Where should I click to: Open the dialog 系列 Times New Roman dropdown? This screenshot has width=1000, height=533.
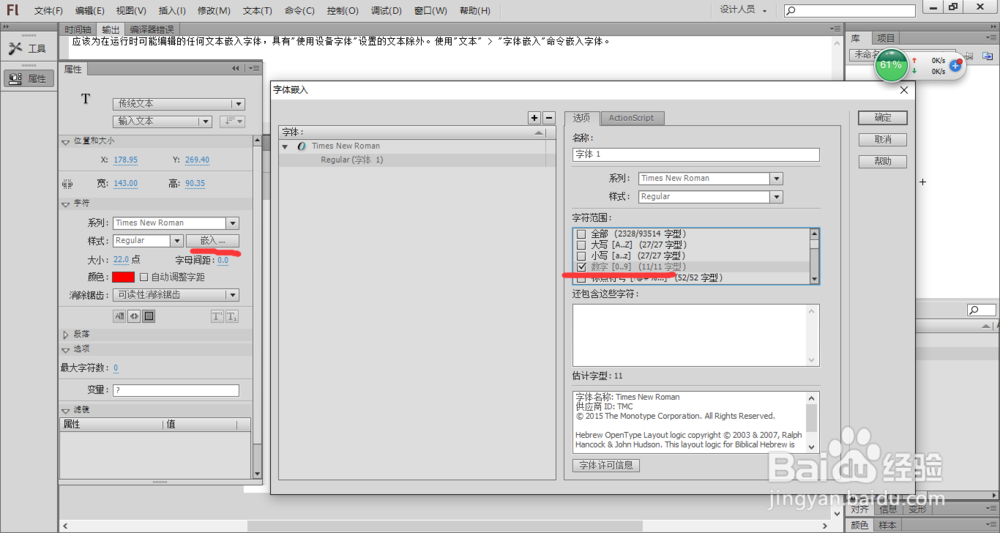coord(776,179)
